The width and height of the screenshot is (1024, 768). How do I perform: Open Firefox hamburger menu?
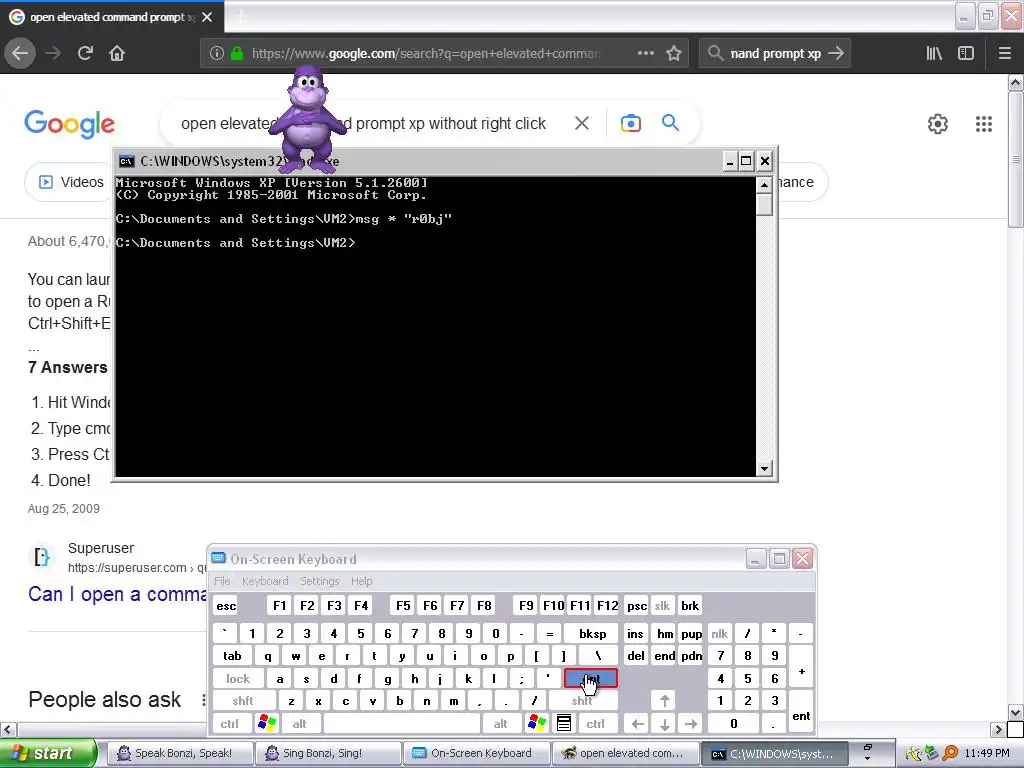click(1005, 53)
